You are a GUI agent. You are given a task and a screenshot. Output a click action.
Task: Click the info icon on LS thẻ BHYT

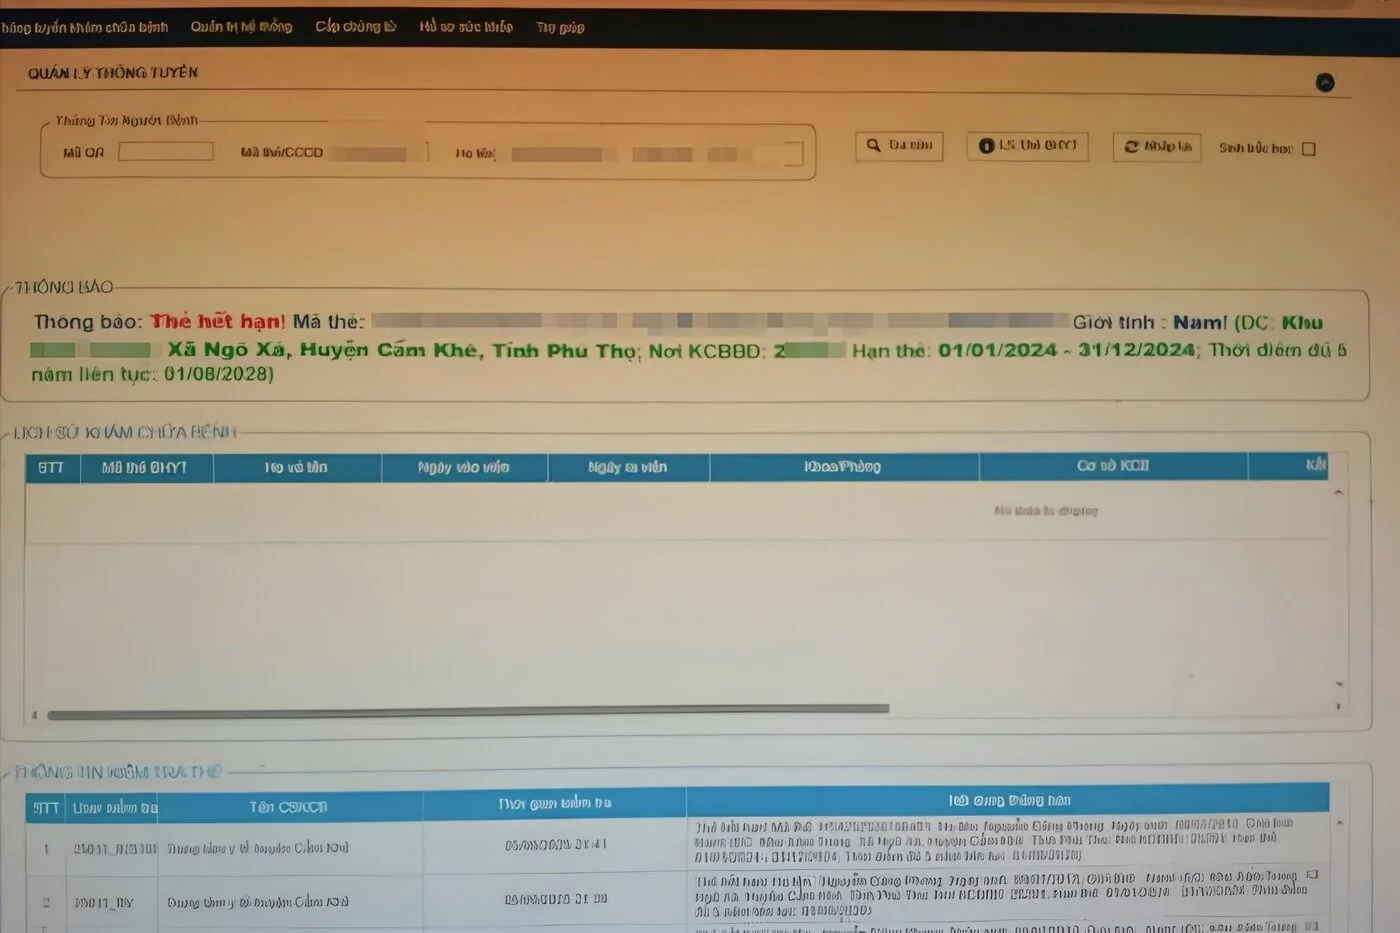[x=986, y=146]
